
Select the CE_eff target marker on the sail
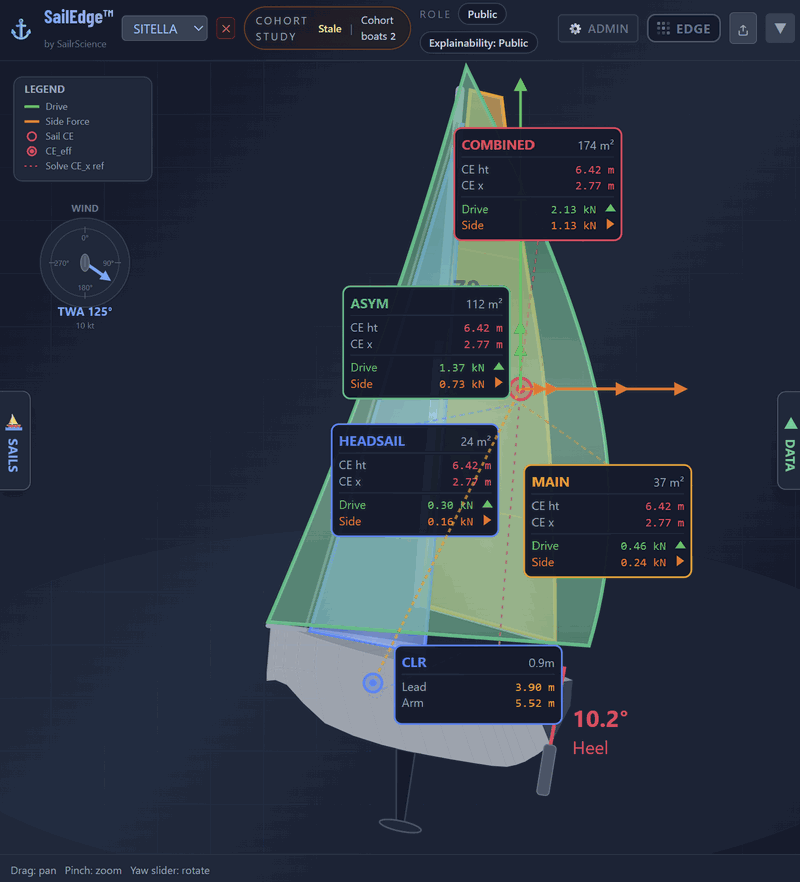[521, 389]
